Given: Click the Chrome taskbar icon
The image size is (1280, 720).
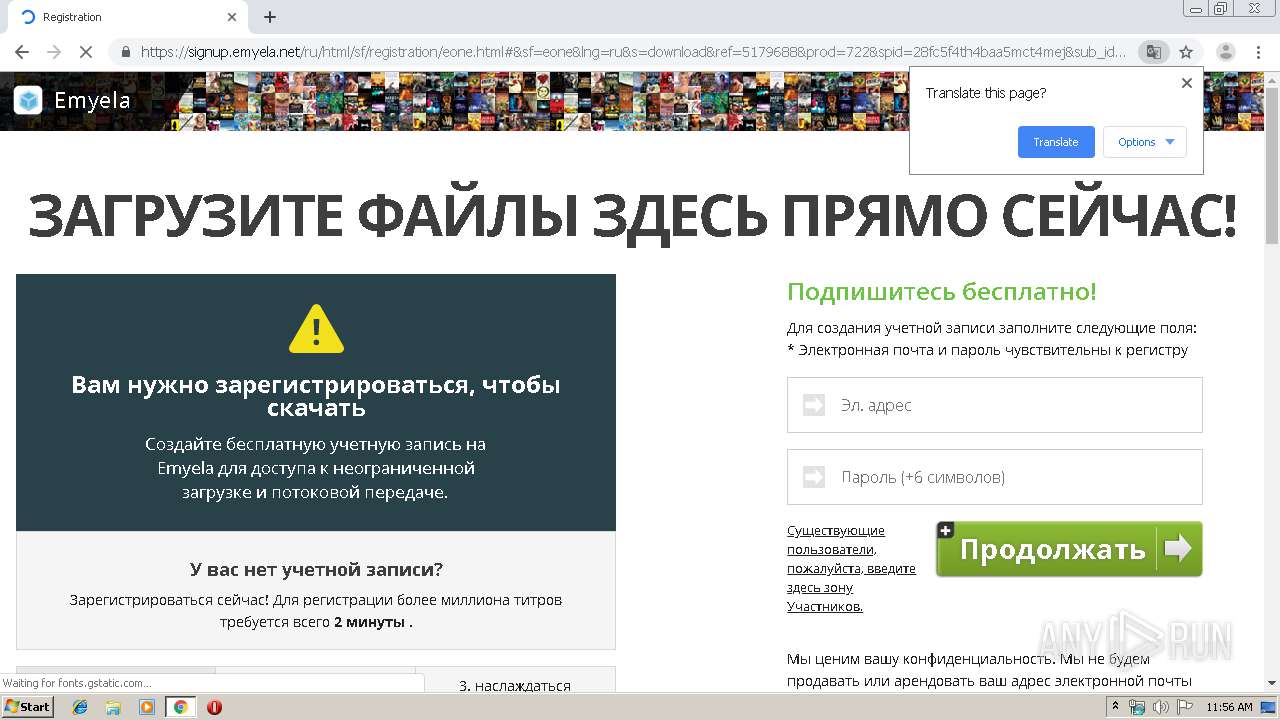Looking at the screenshot, I should [x=181, y=707].
